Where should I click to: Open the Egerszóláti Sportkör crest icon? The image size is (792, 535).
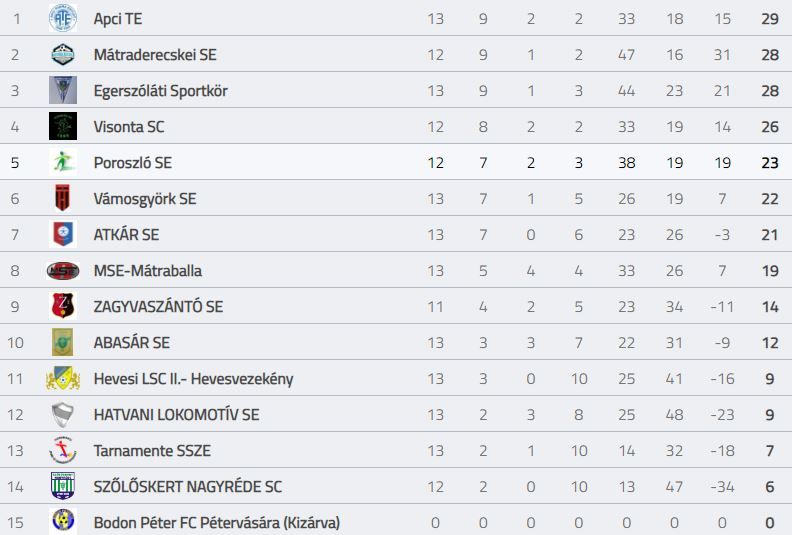63,90
